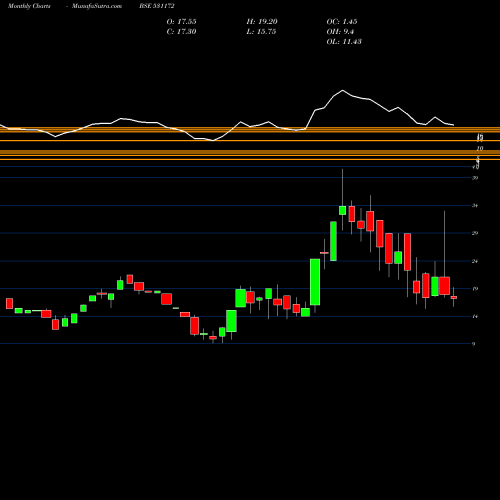Click the 'Monthly Charts' title text
500x500 pixels.
click(x=29, y=6)
